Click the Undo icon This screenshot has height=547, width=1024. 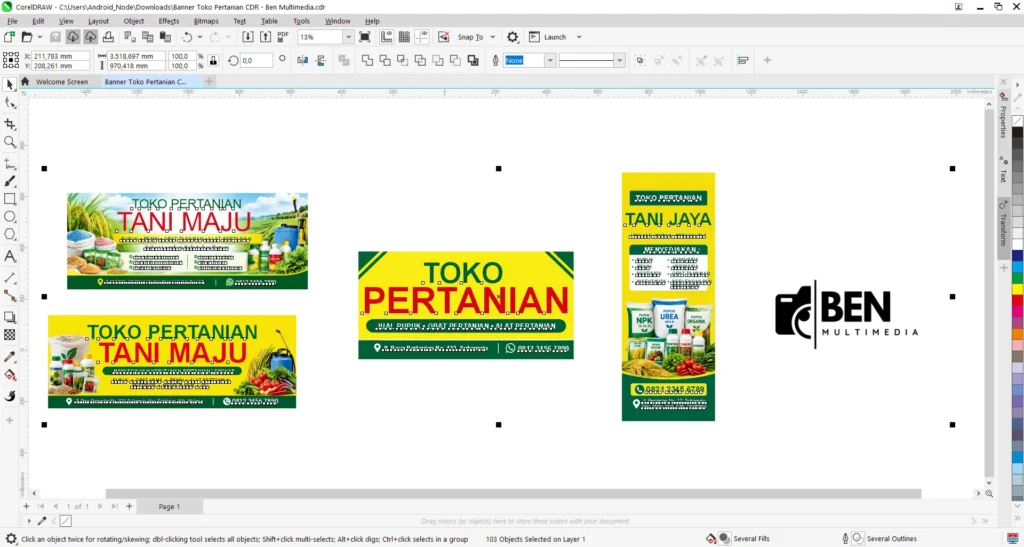187,37
